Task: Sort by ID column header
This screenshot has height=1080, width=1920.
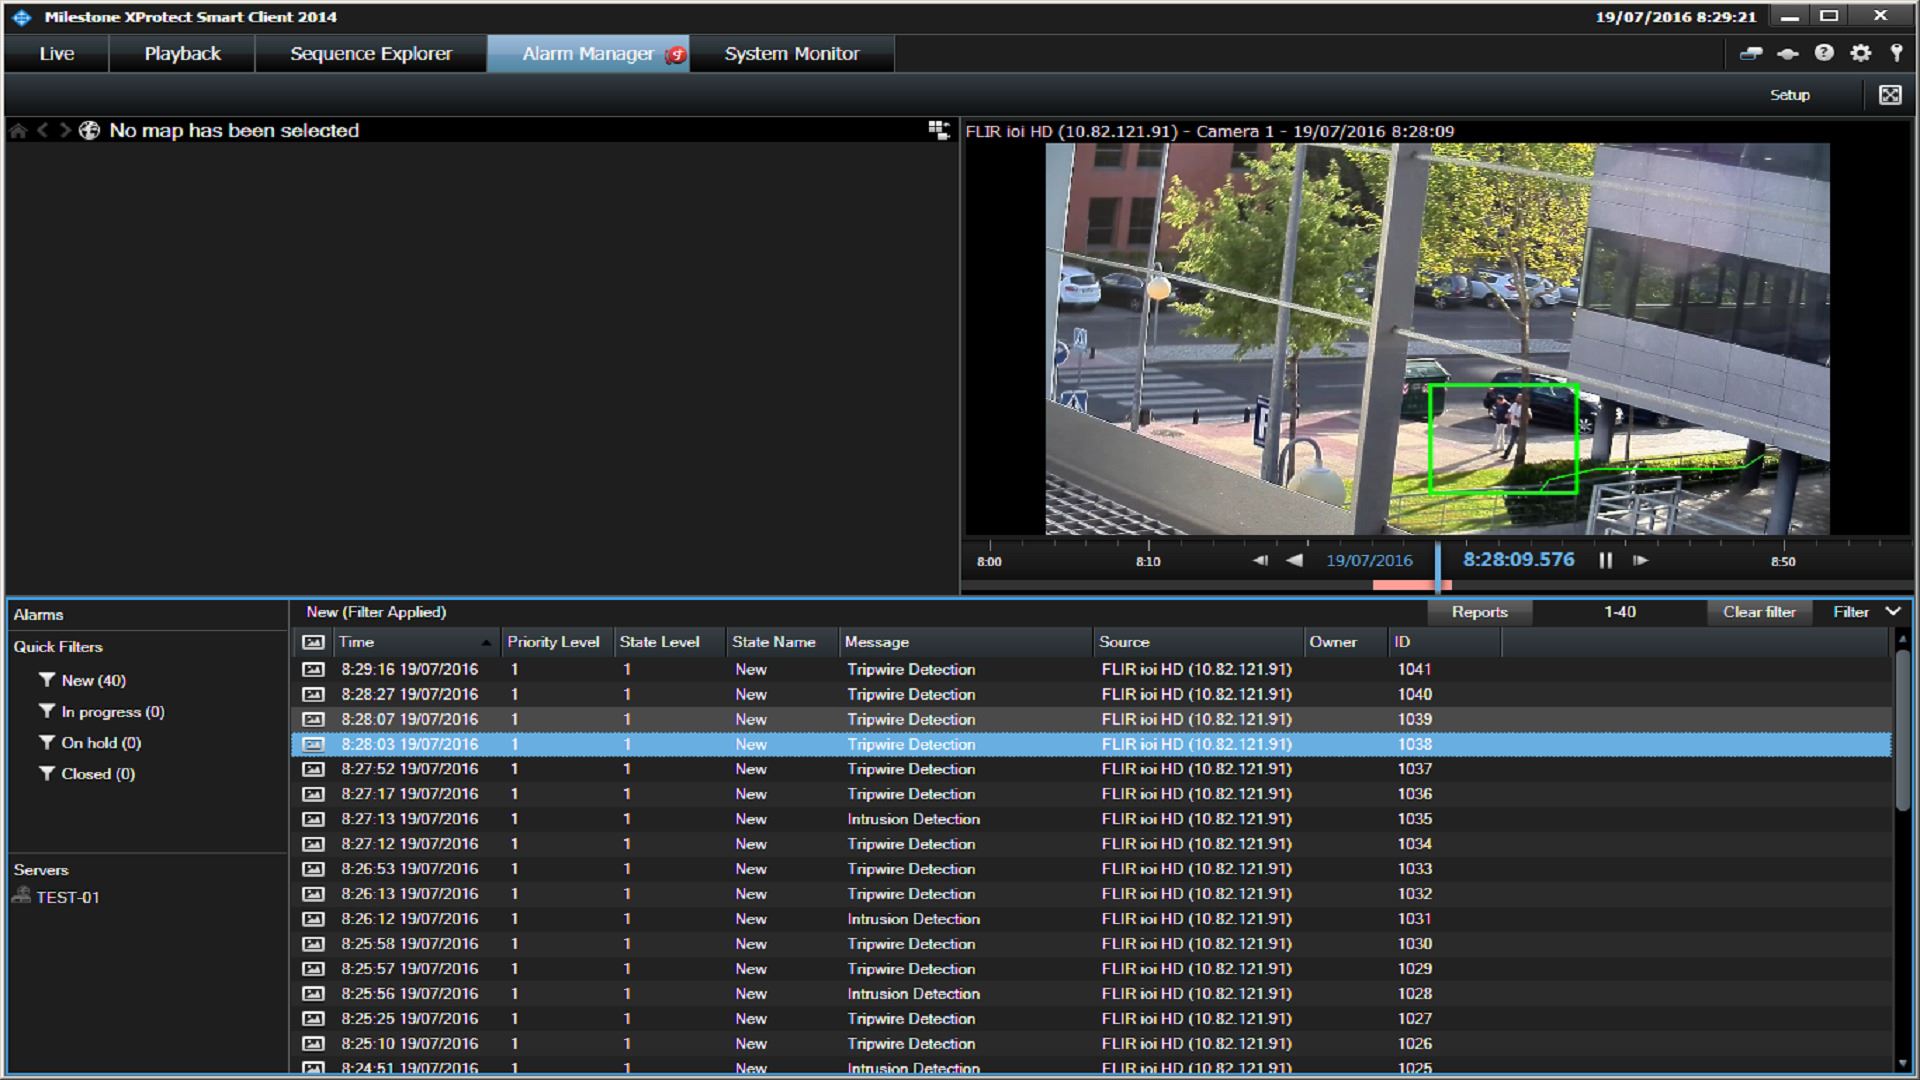Action: tap(1444, 642)
